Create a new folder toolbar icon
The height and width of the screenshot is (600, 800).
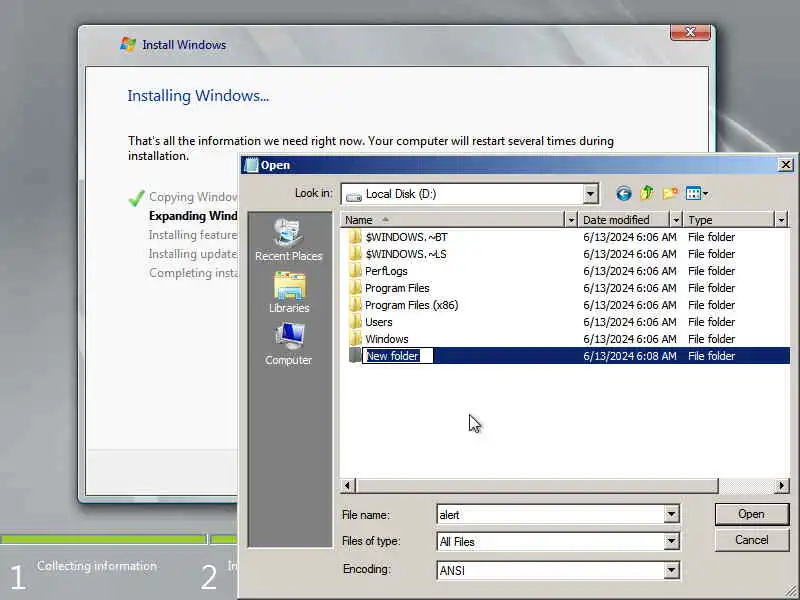tap(670, 193)
